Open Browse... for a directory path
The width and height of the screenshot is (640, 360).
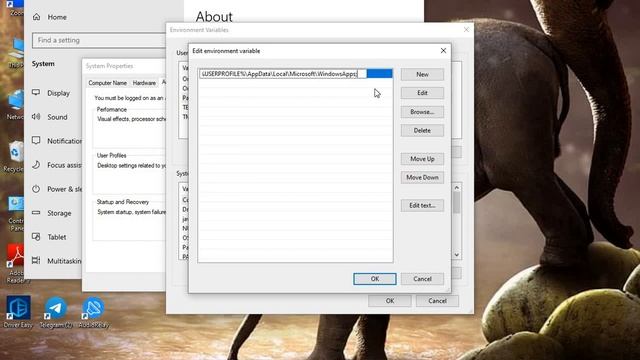422,112
